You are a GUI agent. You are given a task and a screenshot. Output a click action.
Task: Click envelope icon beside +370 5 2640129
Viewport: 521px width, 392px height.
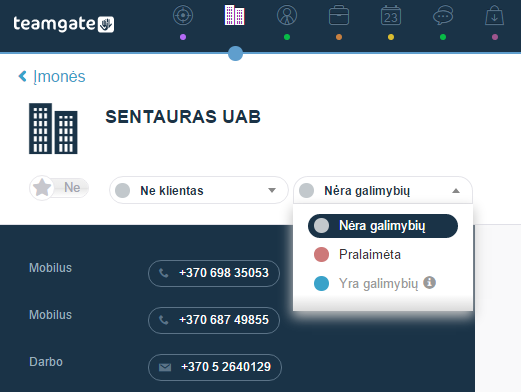click(x=165, y=367)
